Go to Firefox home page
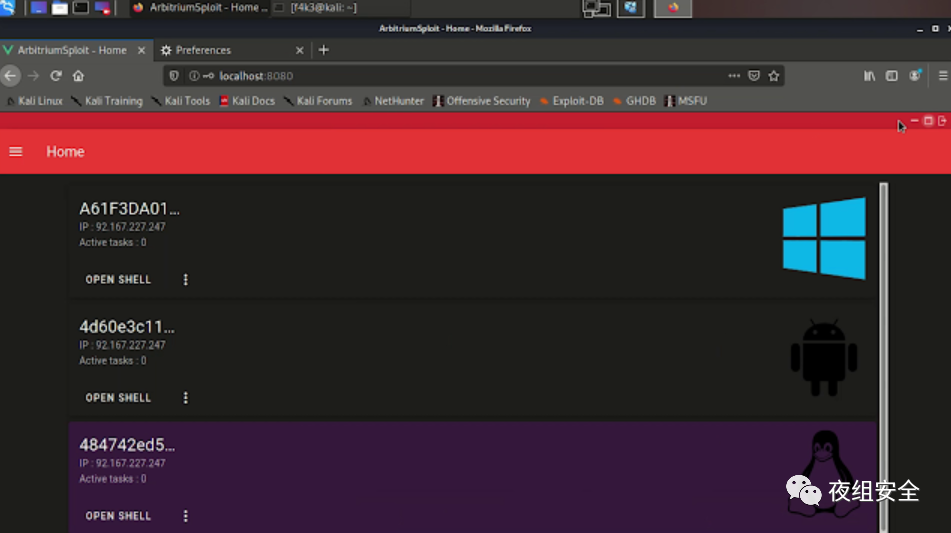951x533 pixels. click(78, 76)
